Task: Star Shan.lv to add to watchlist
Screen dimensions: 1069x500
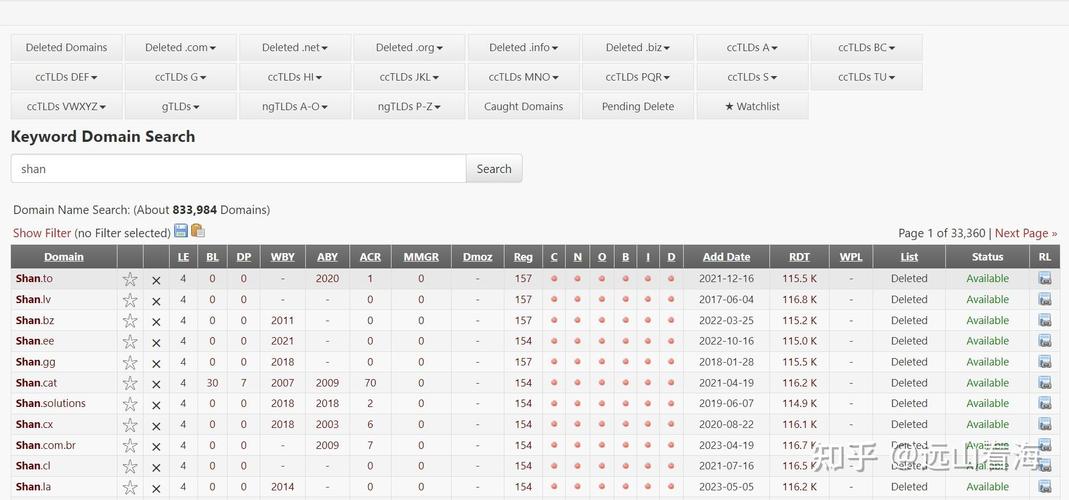Action: tap(130, 300)
